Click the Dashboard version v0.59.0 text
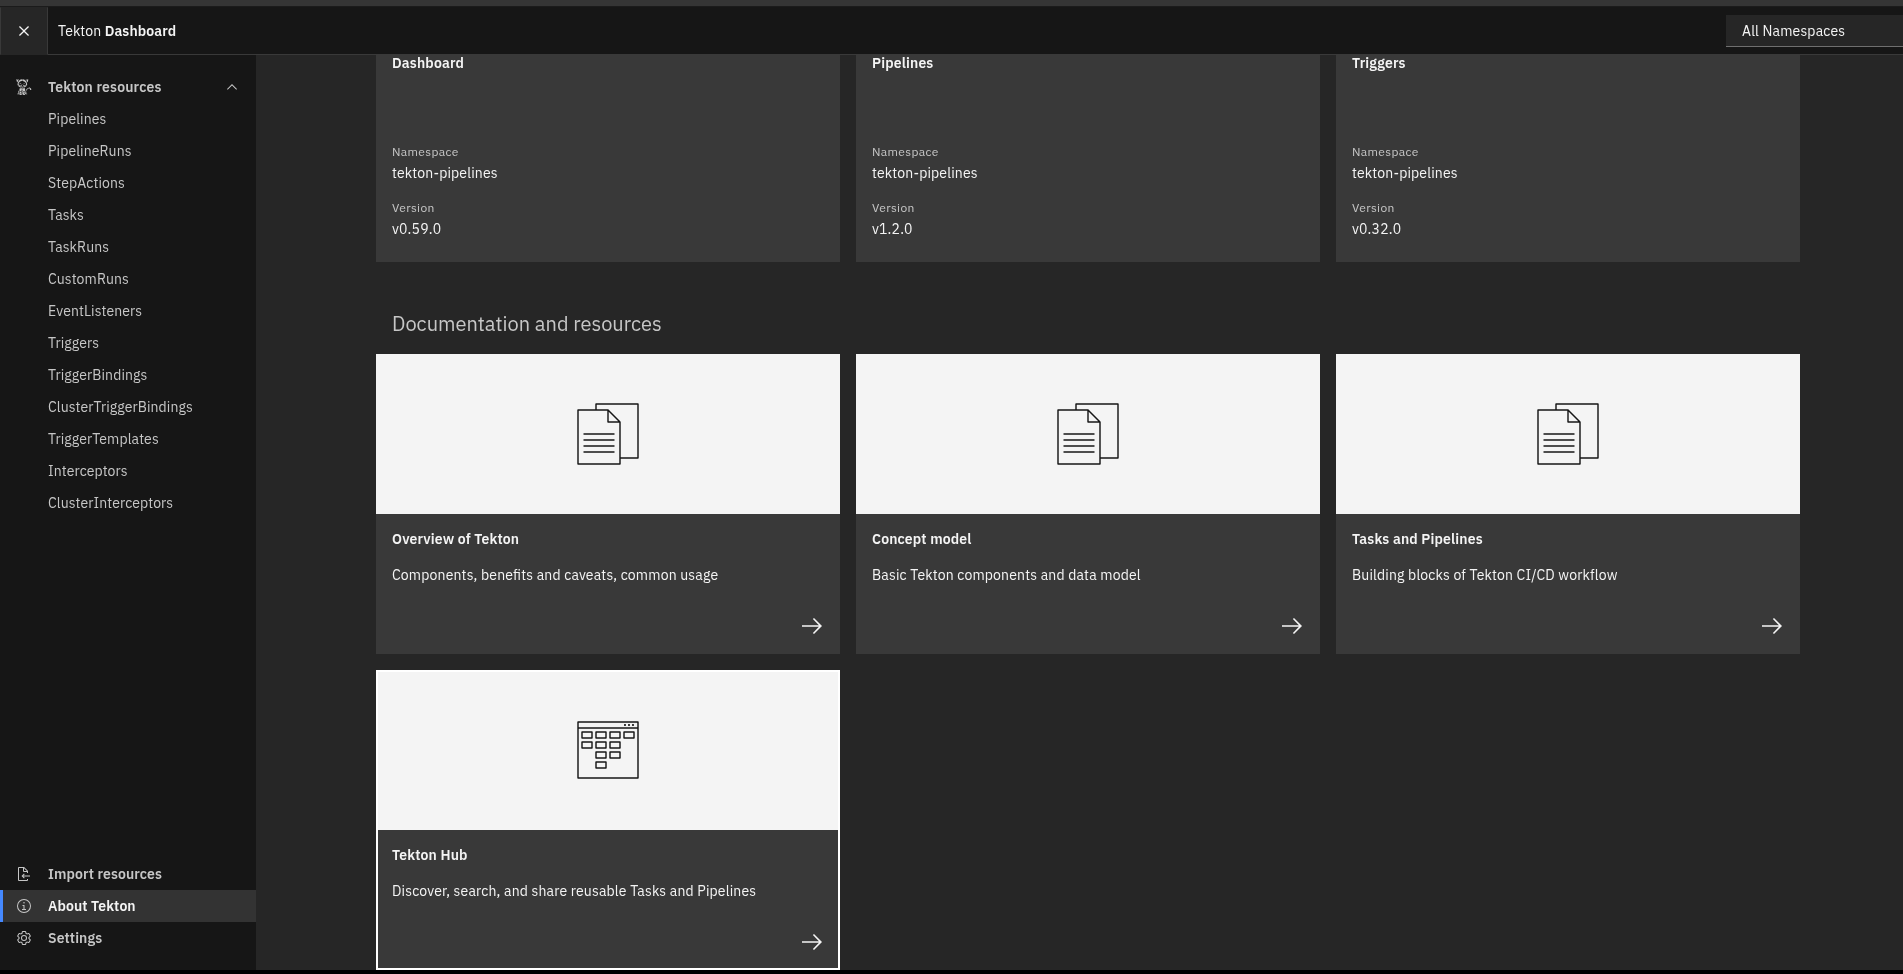Viewport: 1903px width, 974px height. (416, 229)
